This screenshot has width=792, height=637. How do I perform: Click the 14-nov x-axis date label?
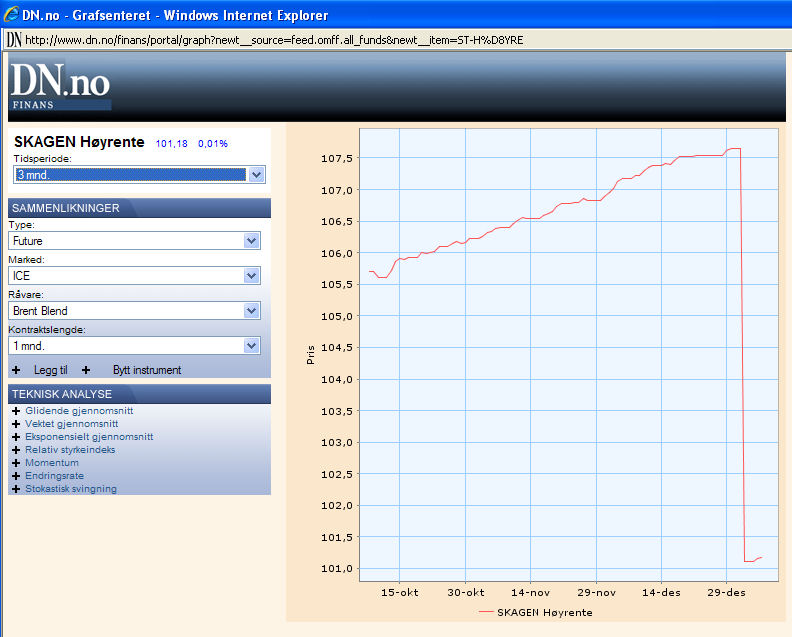pyautogui.click(x=530, y=593)
